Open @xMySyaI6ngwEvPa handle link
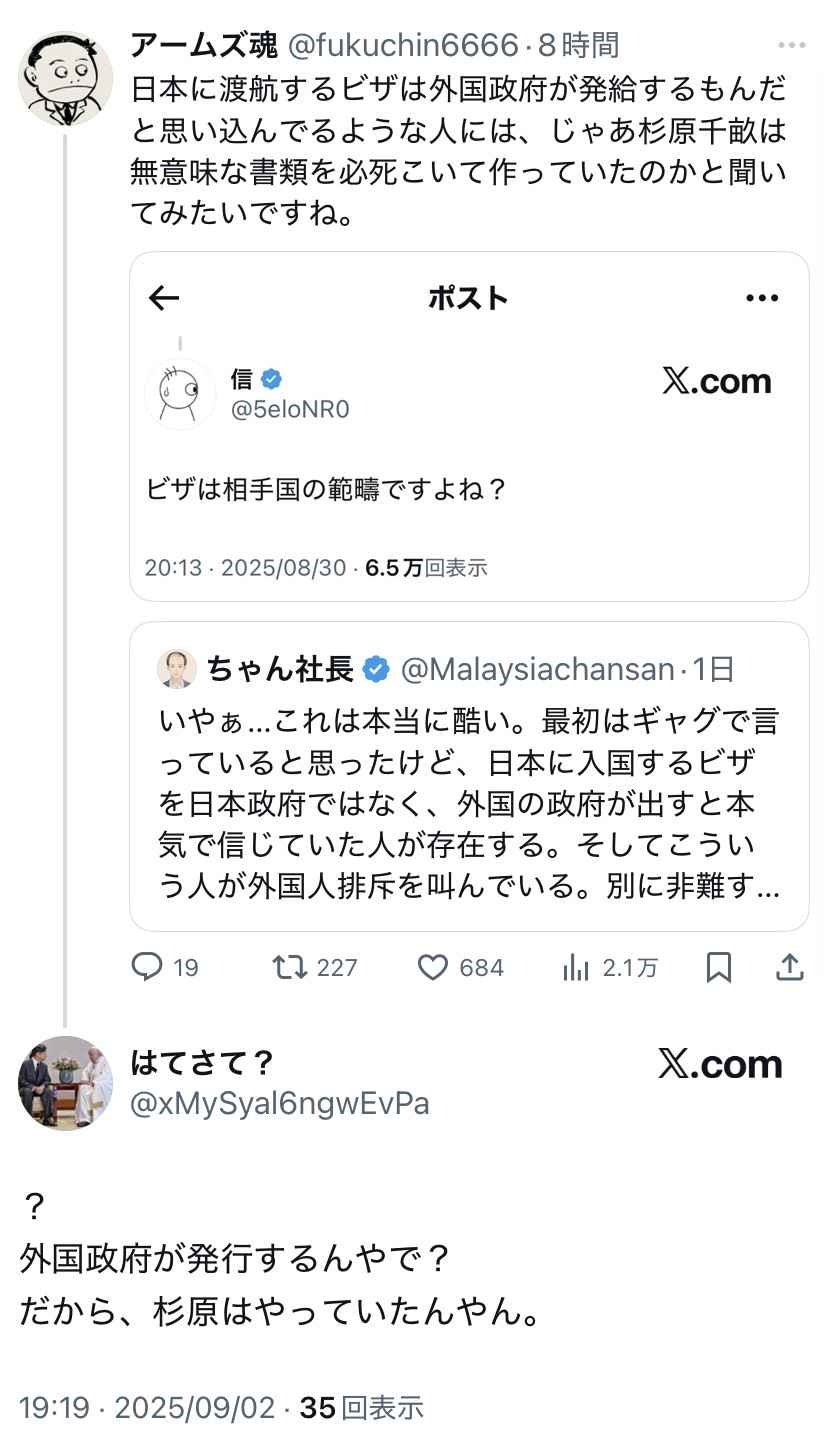 [280, 1103]
